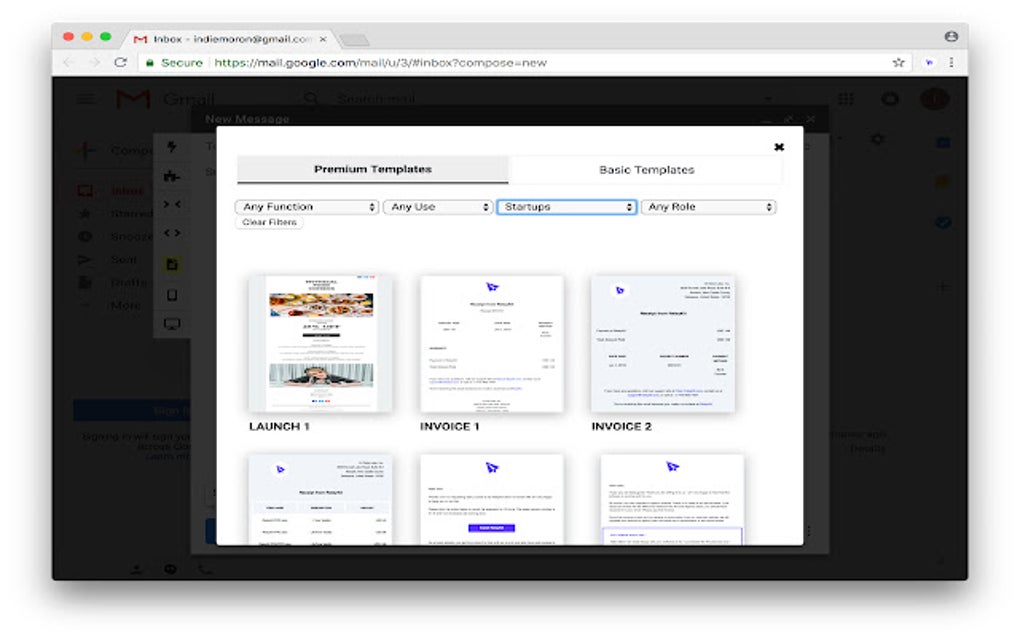Click the Chrome profile icon
The width and height of the screenshot is (1020, 638).
[x=951, y=36]
